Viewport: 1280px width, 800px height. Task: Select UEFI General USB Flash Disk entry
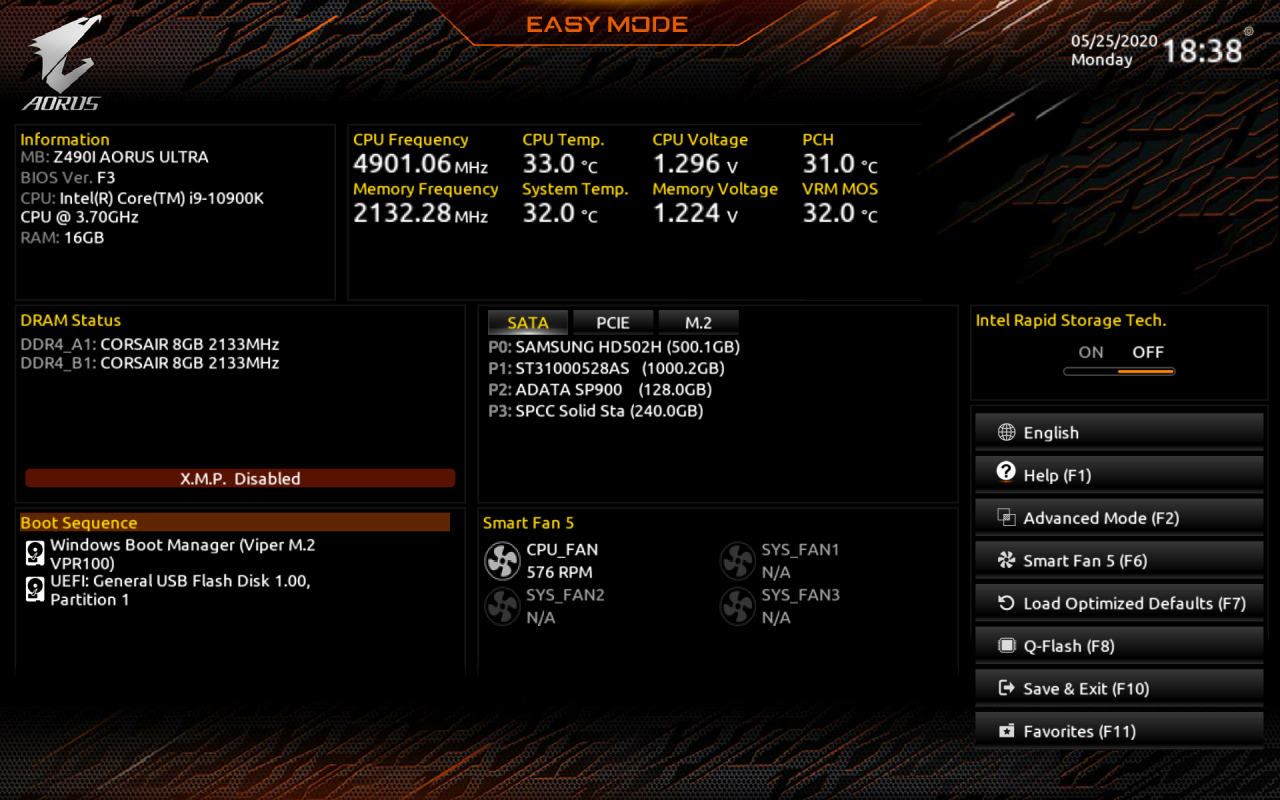(x=168, y=590)
